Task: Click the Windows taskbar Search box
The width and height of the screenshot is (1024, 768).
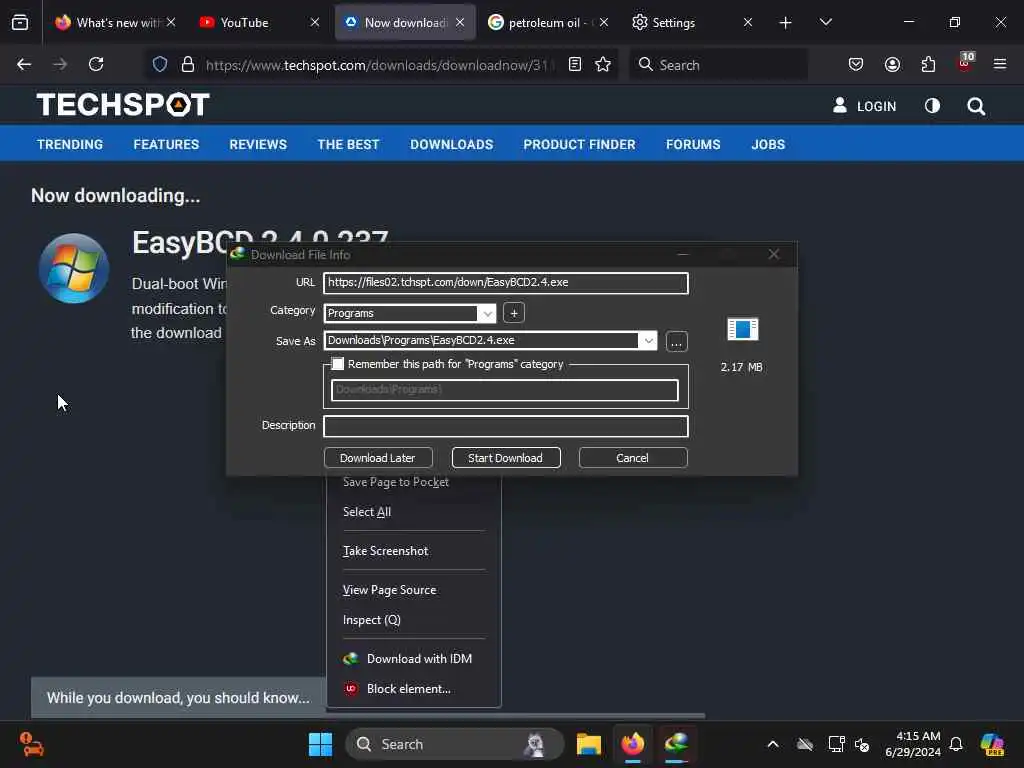Action: tap(454, 744)
